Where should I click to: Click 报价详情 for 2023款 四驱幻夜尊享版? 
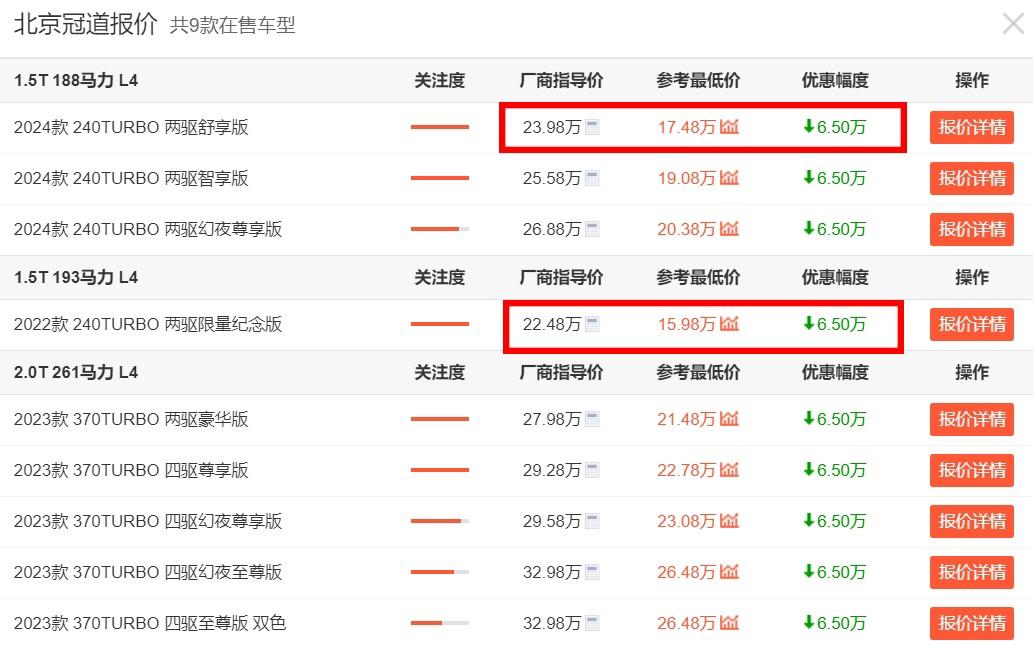[972, 521]
